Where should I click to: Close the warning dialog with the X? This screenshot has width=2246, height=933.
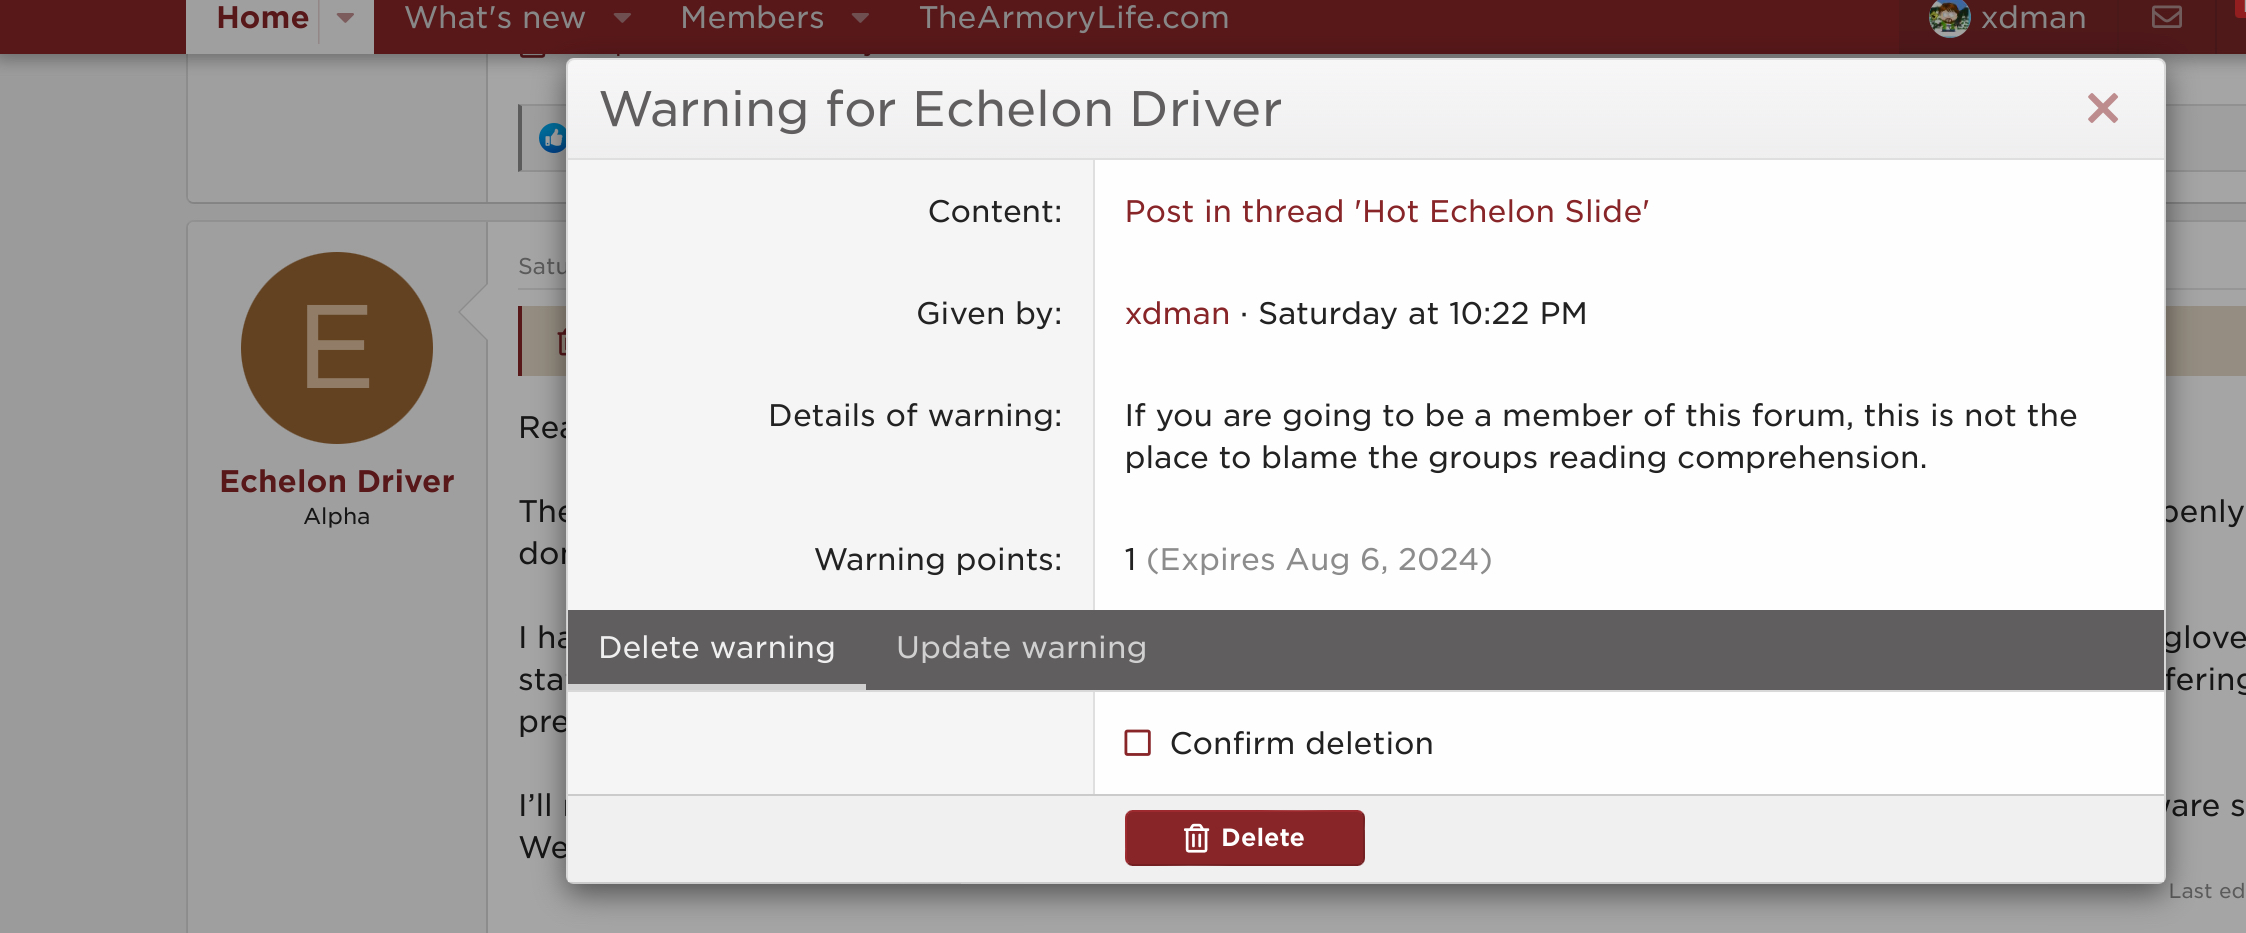(2102, 108)
